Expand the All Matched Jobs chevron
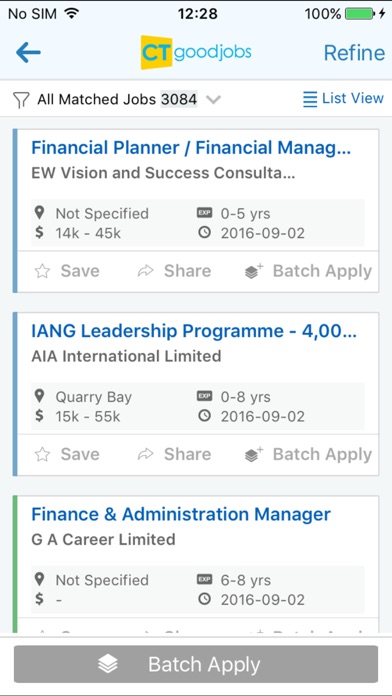Viewport: 392px width, 696px height. [214, 99]
